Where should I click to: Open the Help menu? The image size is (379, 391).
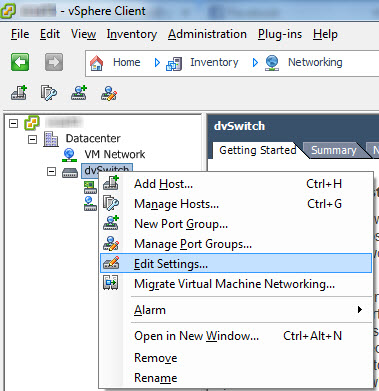(x=325, y=34)
